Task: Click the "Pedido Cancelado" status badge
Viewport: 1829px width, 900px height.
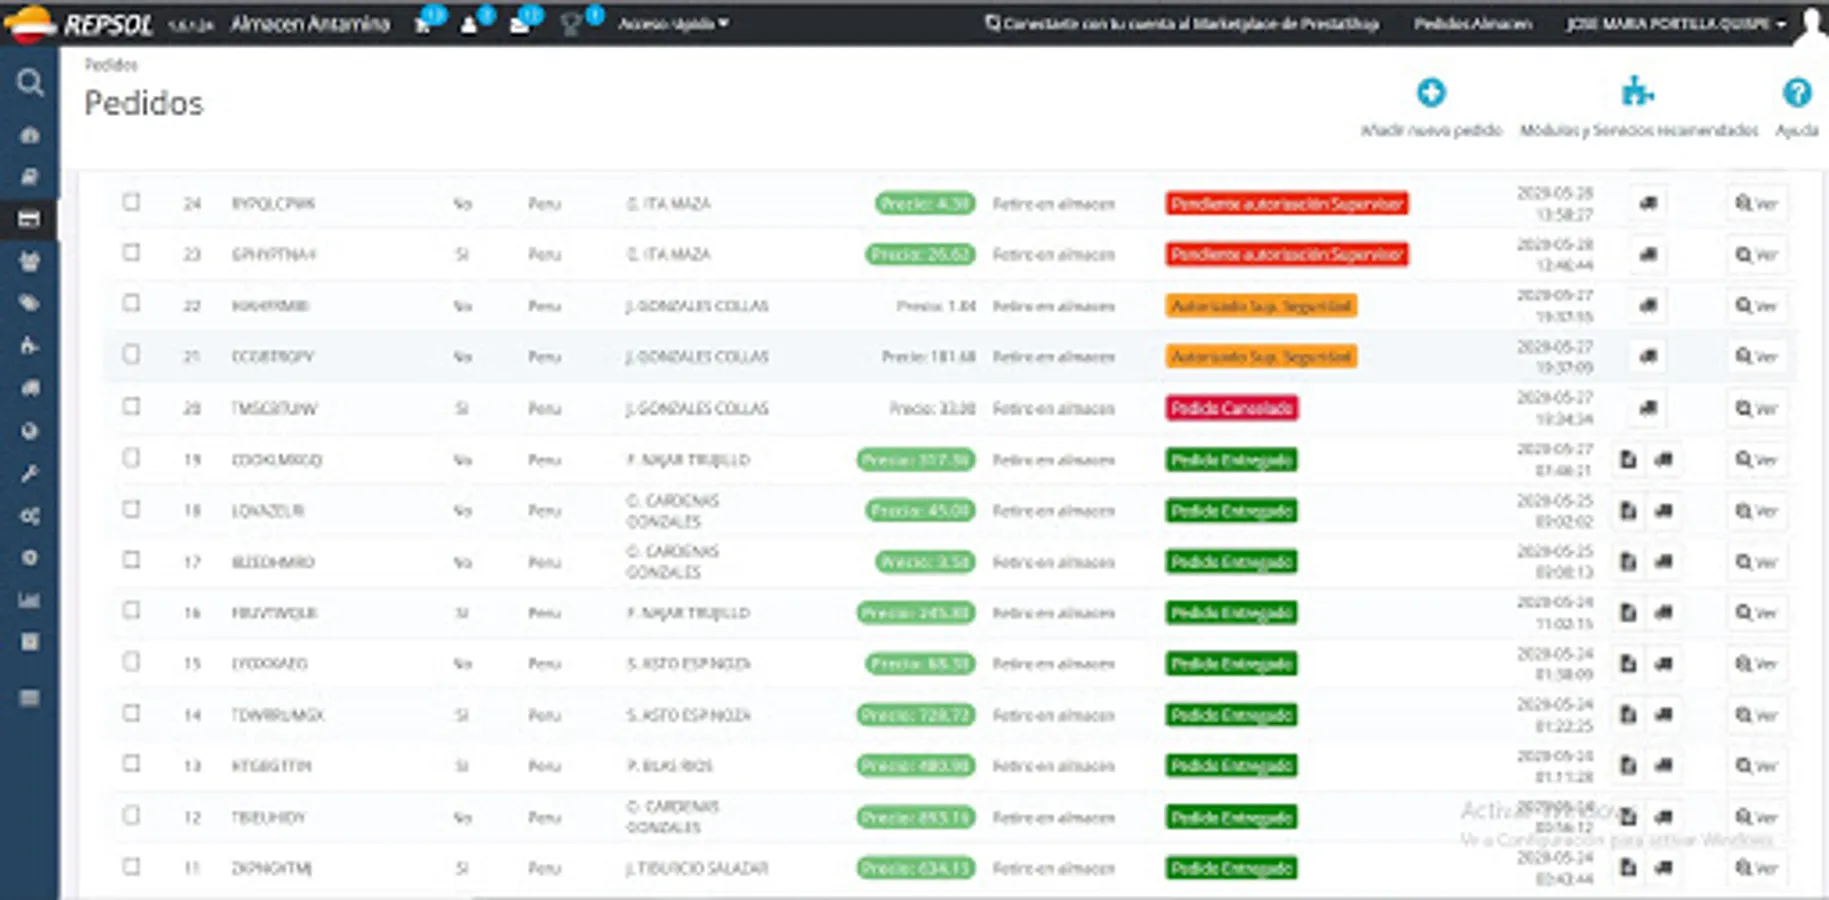Action: (1232, 408)
